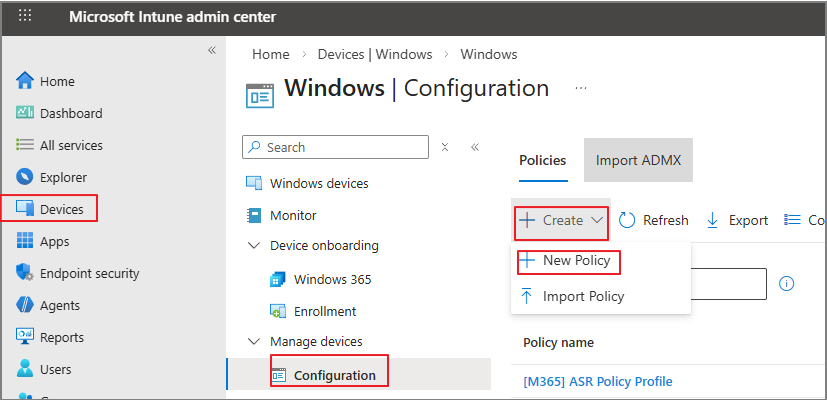Click the Reports monitor icon
827x400 pixels.
pyautogui.click(x=25, y=337)
